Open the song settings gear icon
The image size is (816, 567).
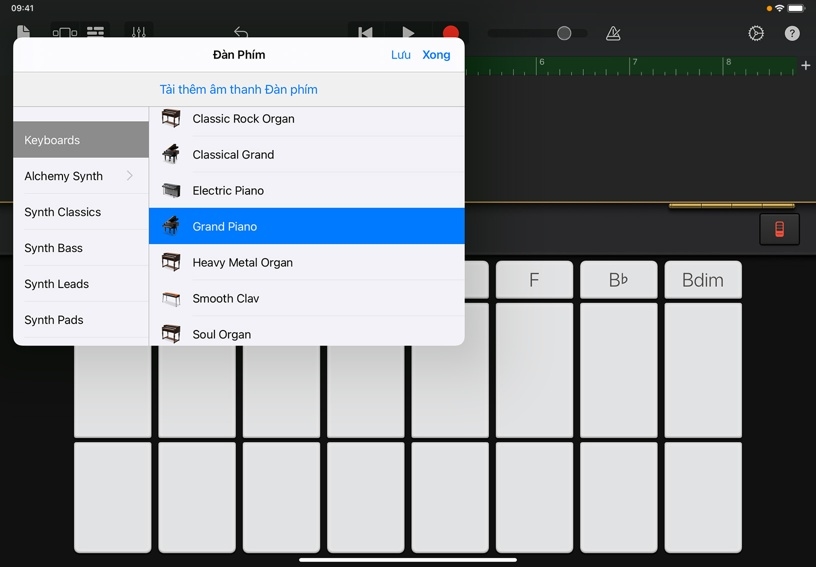point(756,33)
